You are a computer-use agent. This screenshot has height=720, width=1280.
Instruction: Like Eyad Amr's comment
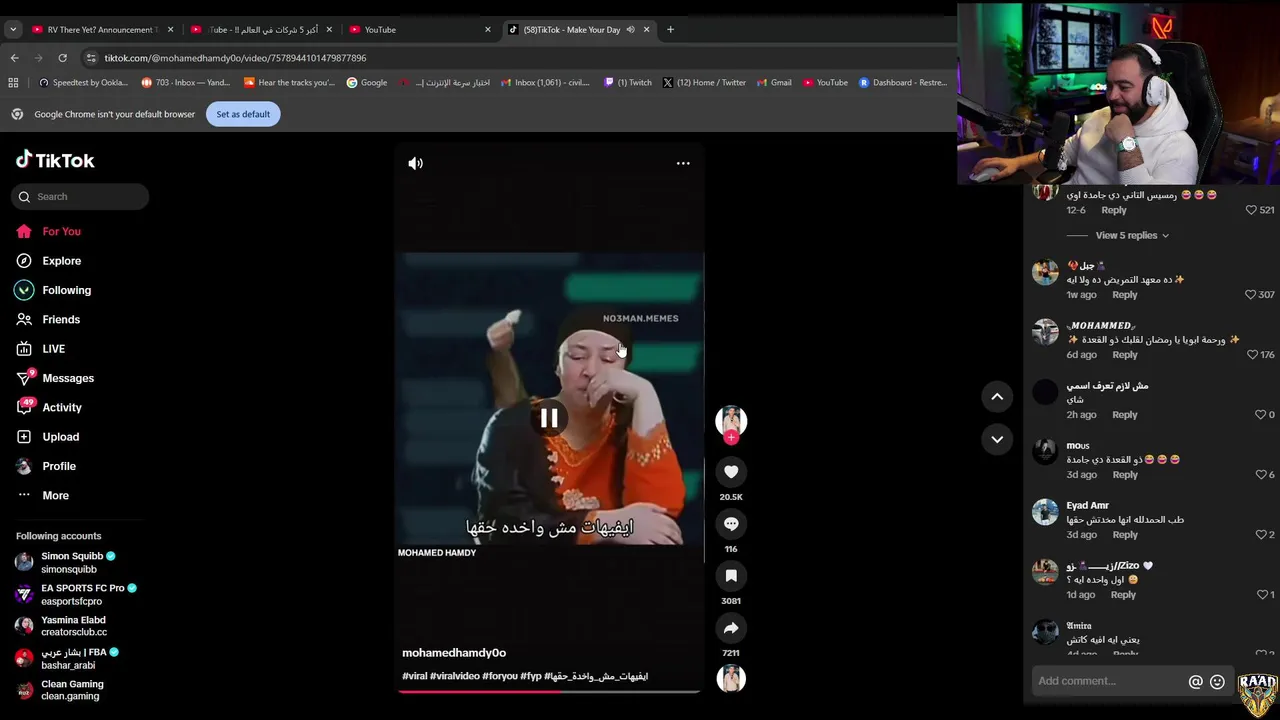[1260, 535]
